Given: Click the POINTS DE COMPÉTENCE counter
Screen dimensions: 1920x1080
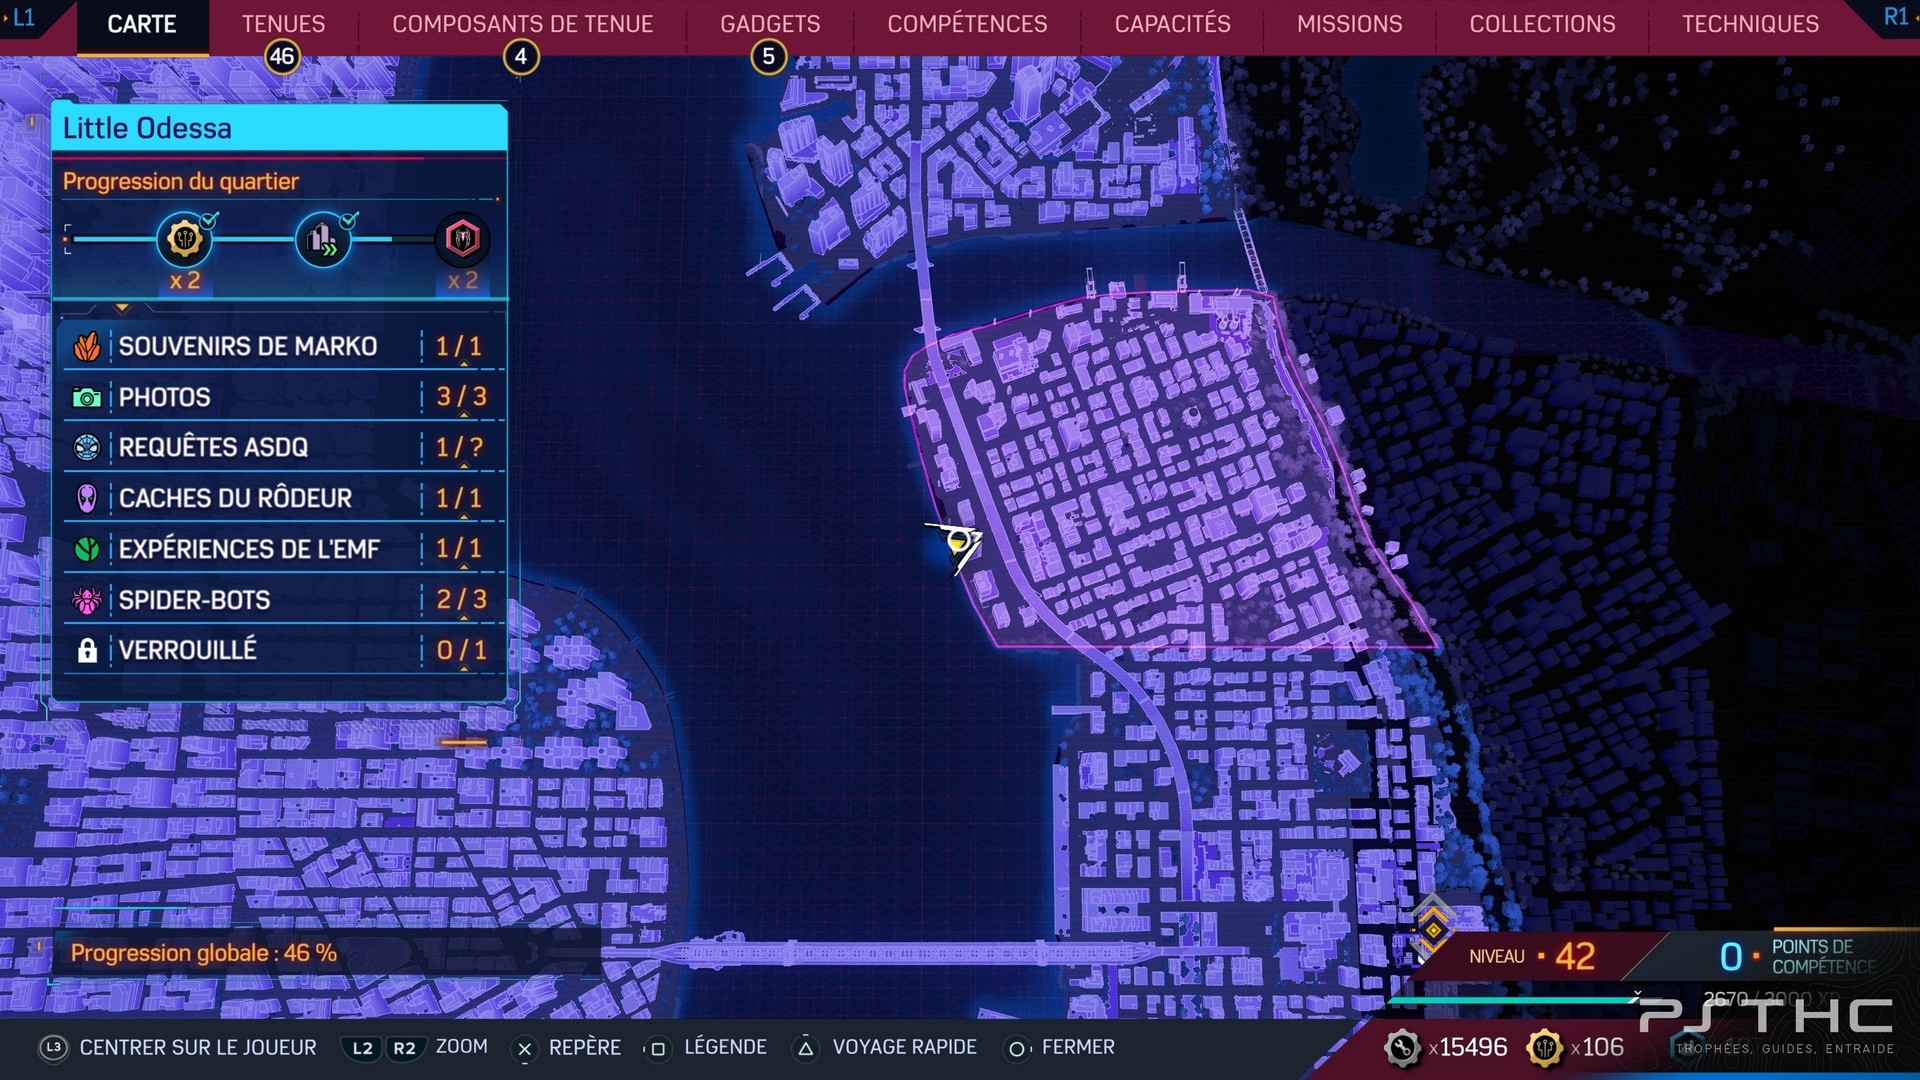Looking at the screenshot, I should coord(1797,956).
